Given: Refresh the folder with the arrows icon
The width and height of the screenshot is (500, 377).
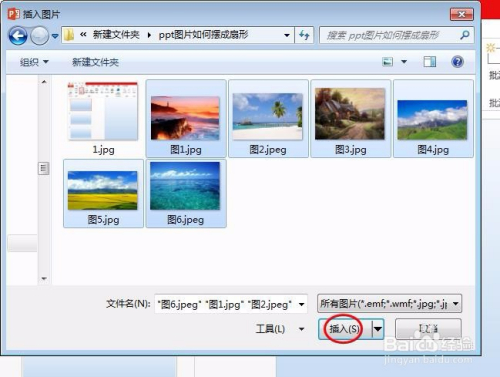Looking at the screenshot, I should tap(304, 35).
